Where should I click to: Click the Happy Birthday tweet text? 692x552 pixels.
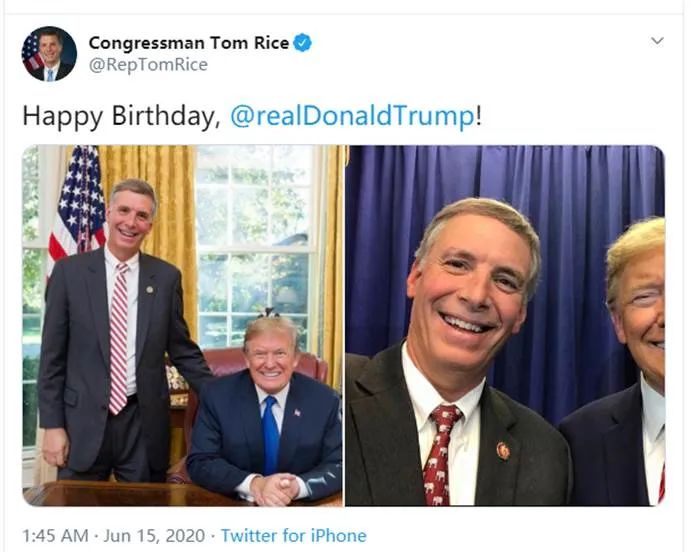click(120, 116)
